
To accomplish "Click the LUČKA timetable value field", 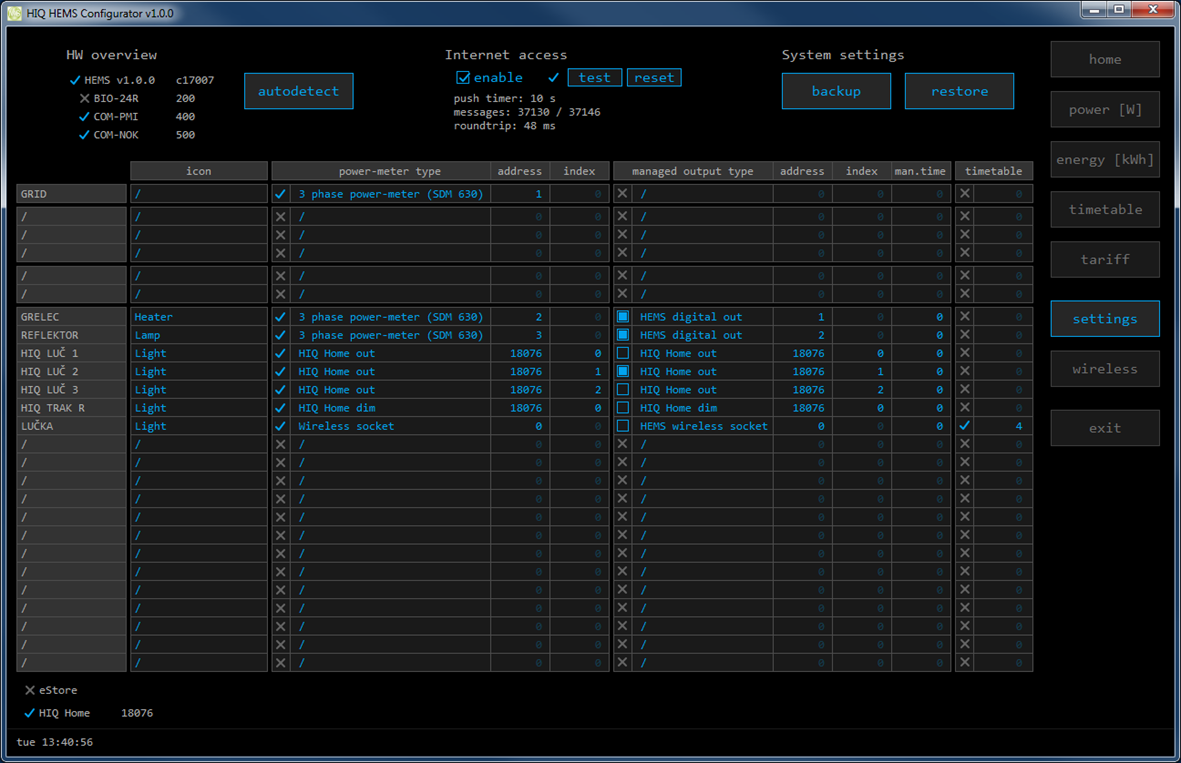I will point(1002,426).
